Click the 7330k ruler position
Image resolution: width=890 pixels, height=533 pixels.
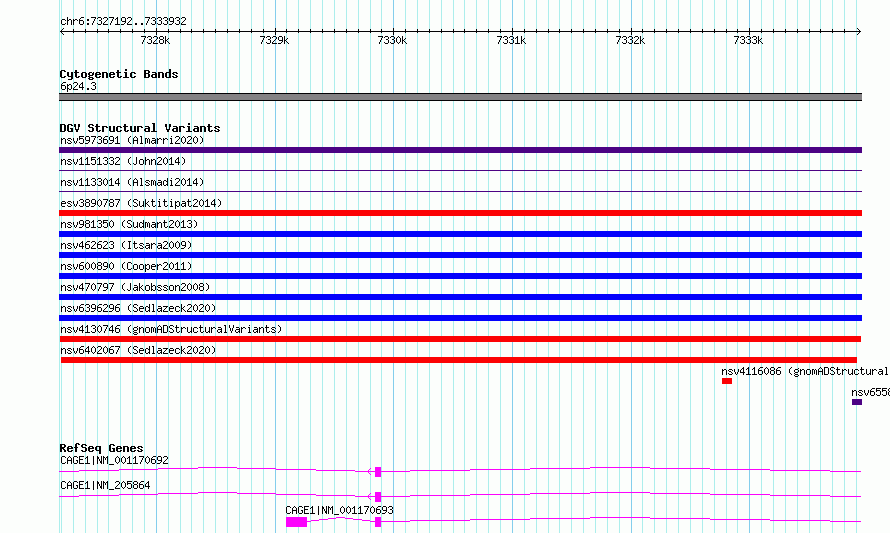click(x=392, y=40)
